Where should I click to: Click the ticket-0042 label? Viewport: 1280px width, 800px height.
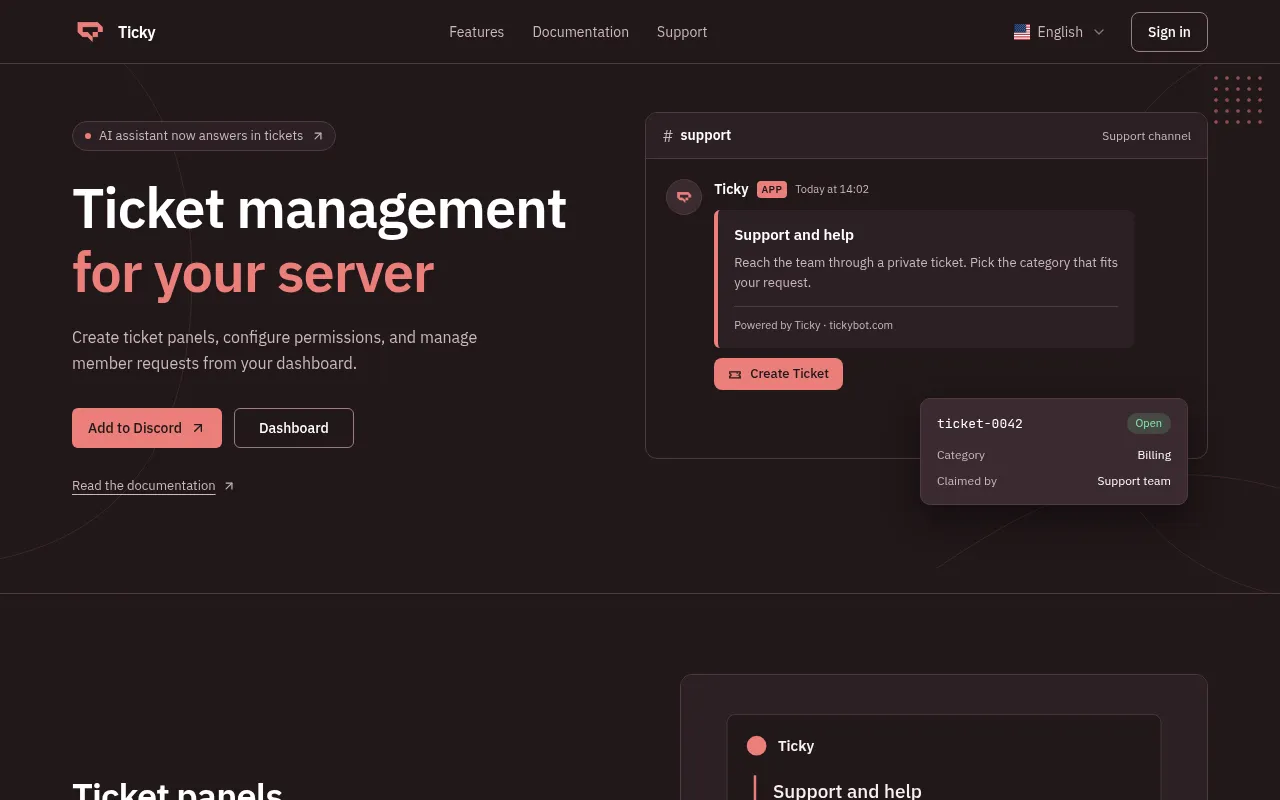[980, 424]
